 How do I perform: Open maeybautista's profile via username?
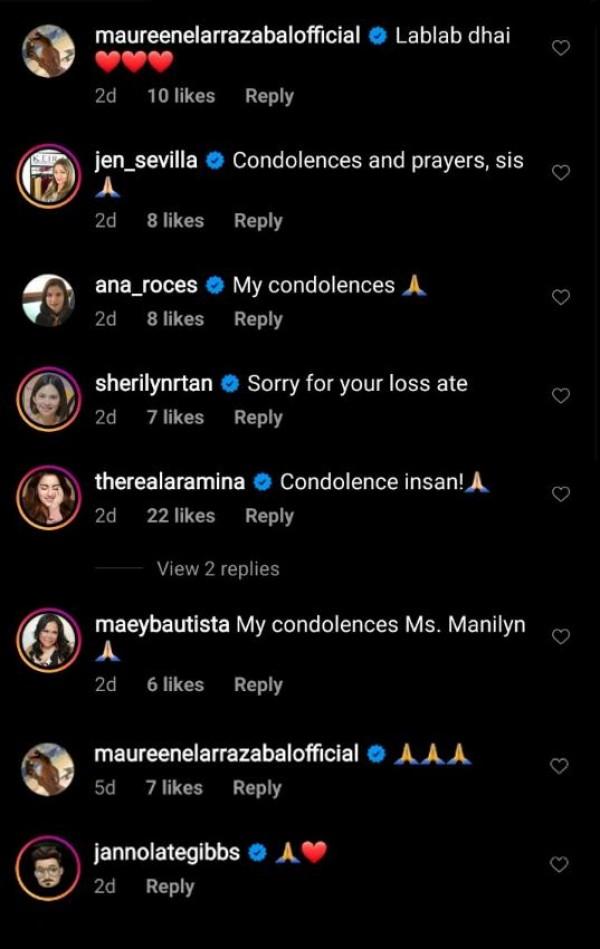(162, 624)
